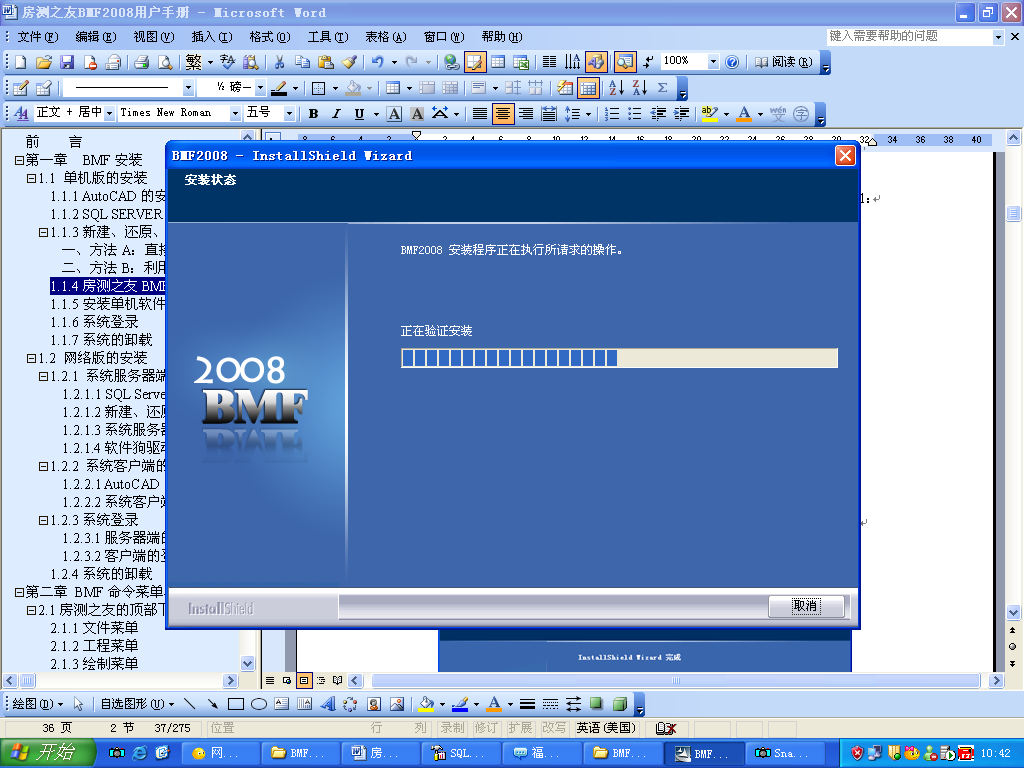This screenshot has height=768, width=1024.
Task: Run the spelling and grammar check
Action: (227, 62)
